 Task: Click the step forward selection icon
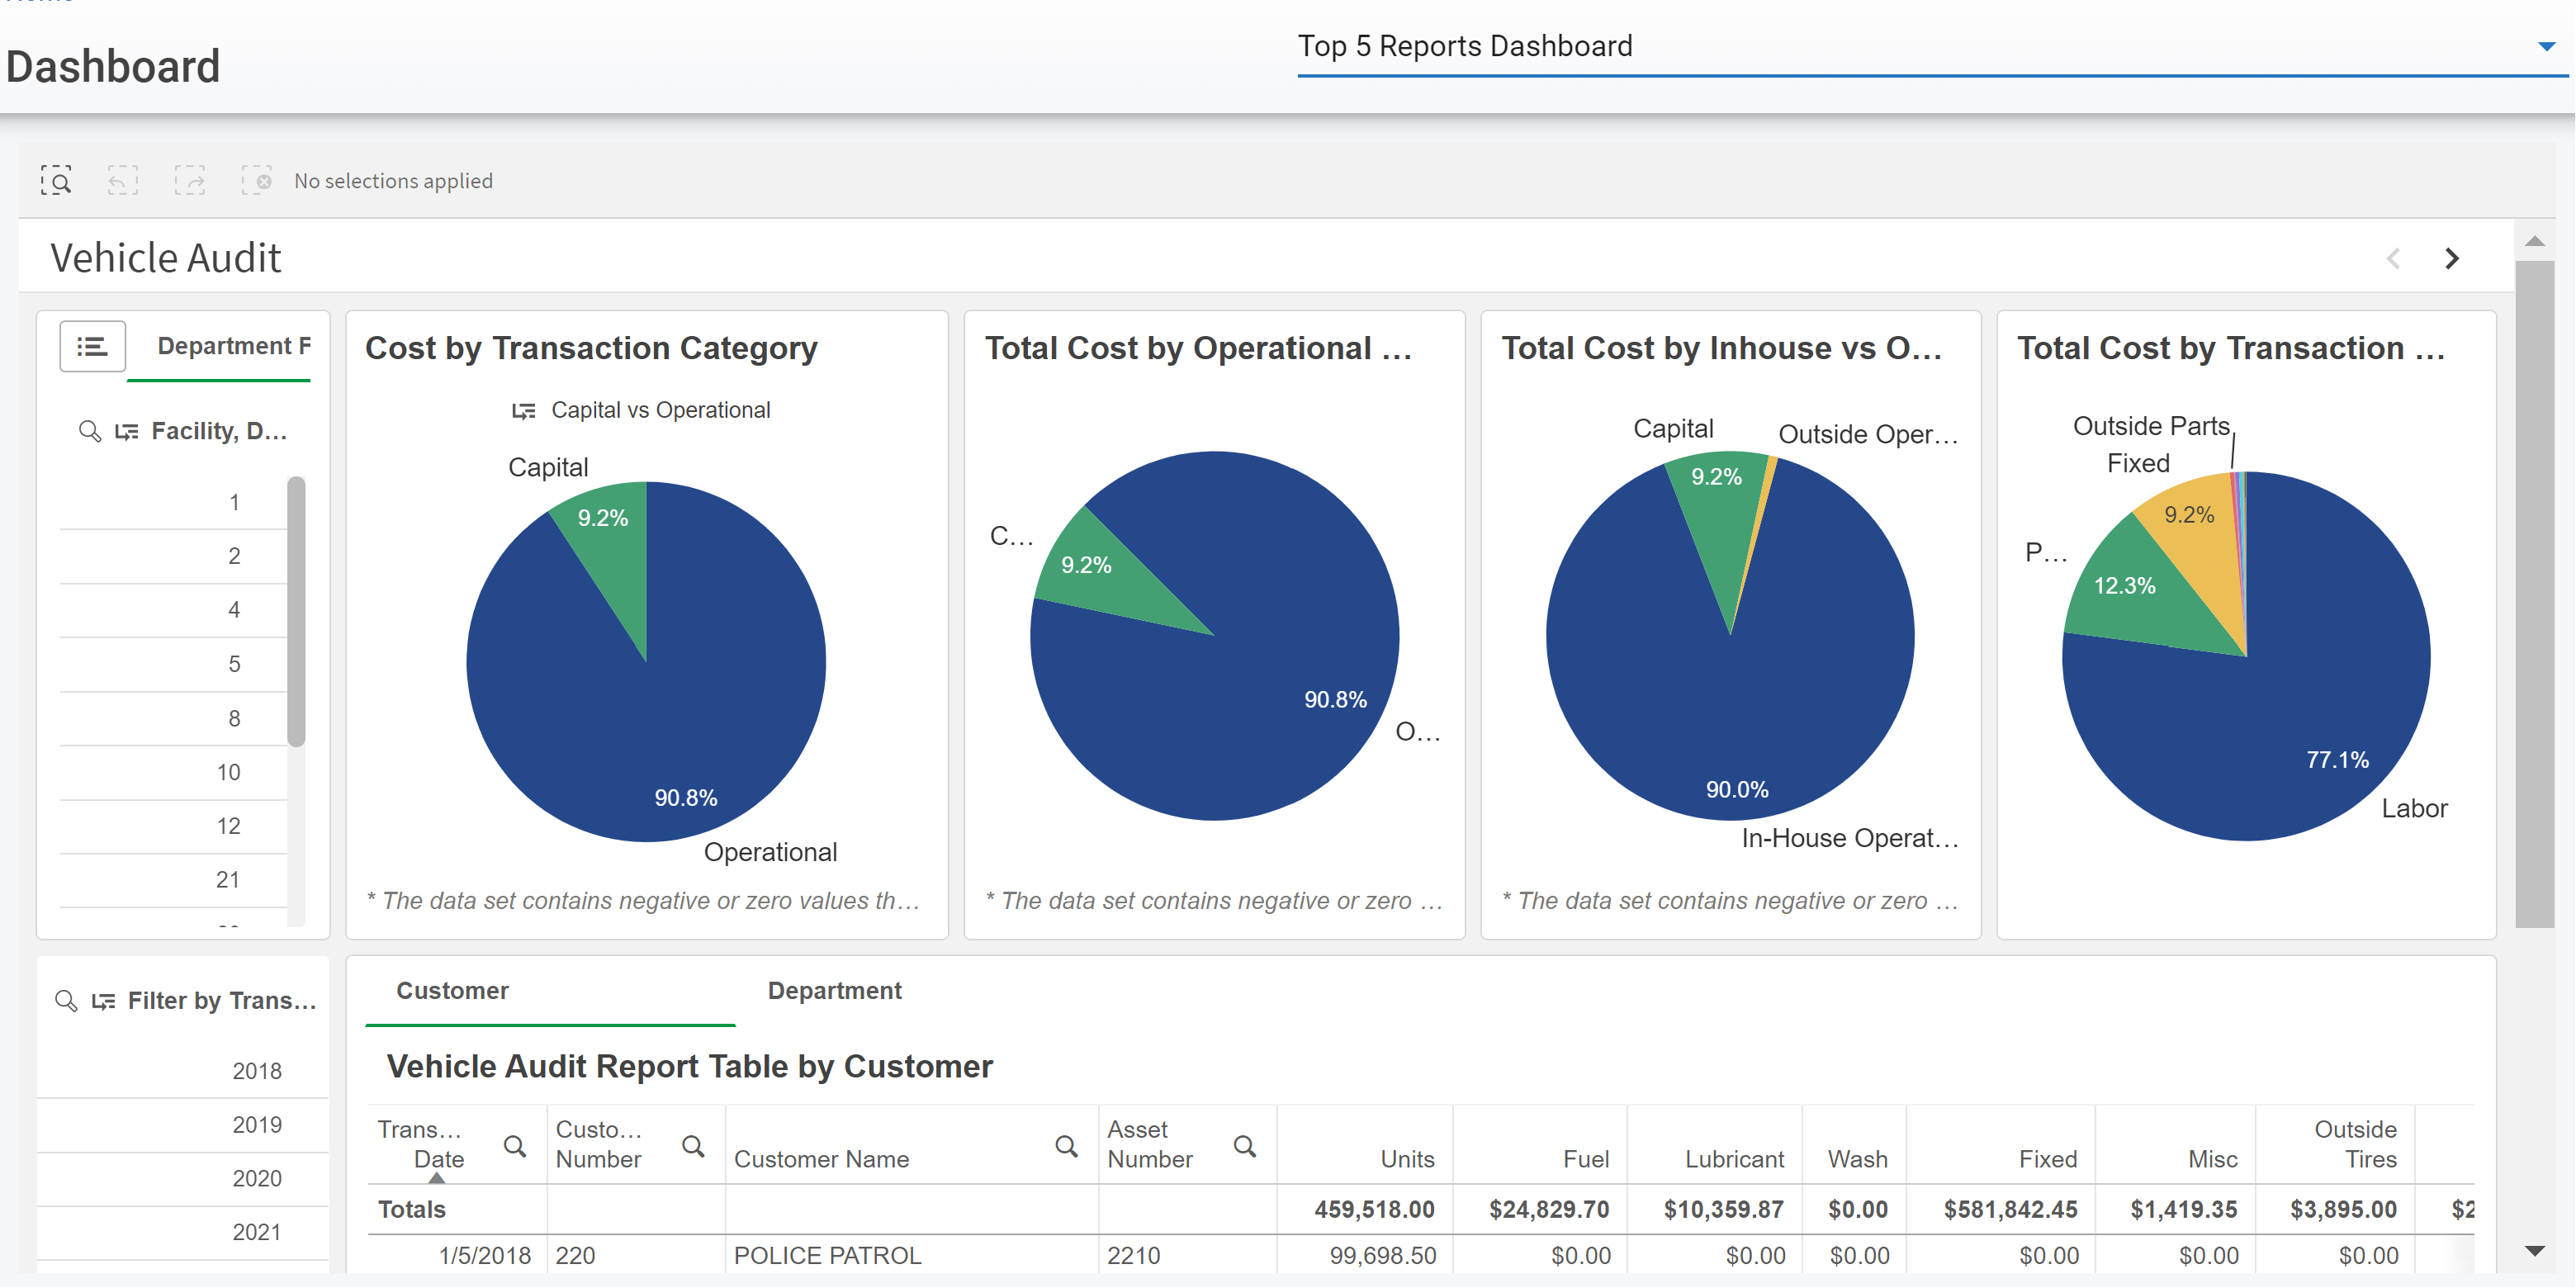(189, 181)
